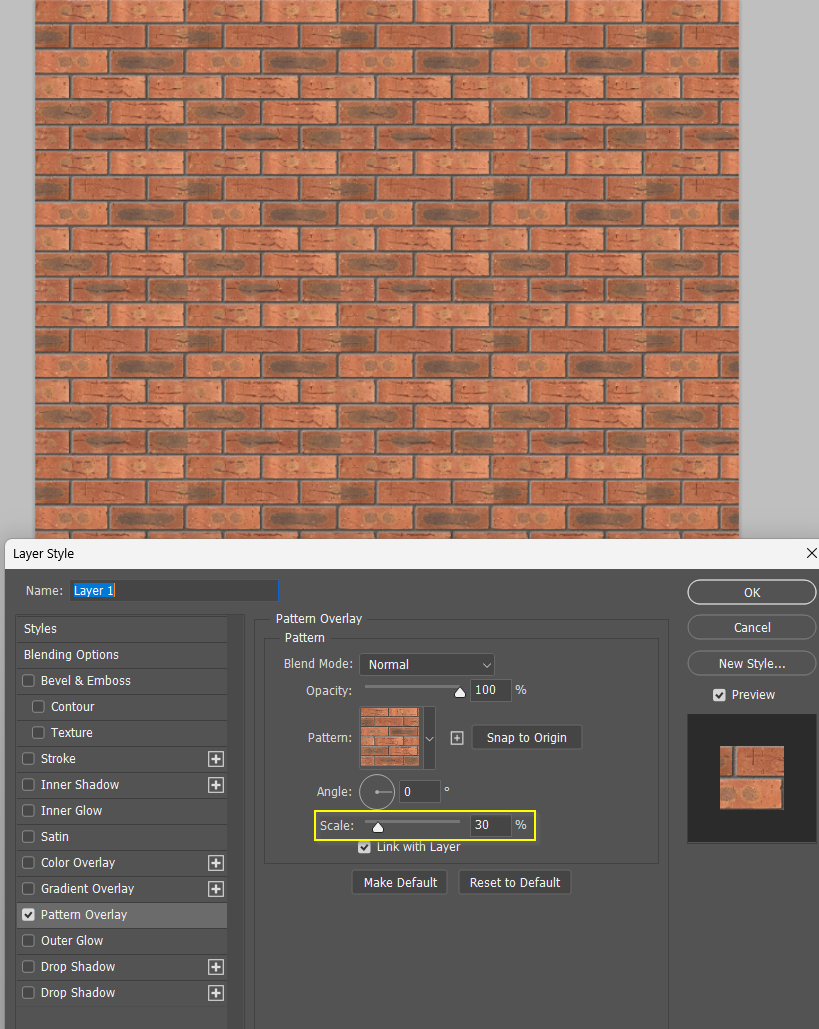819x1029 pixels.
Task: Click the angle dial control
Action: pyautogui.click(x=377, y=791)
